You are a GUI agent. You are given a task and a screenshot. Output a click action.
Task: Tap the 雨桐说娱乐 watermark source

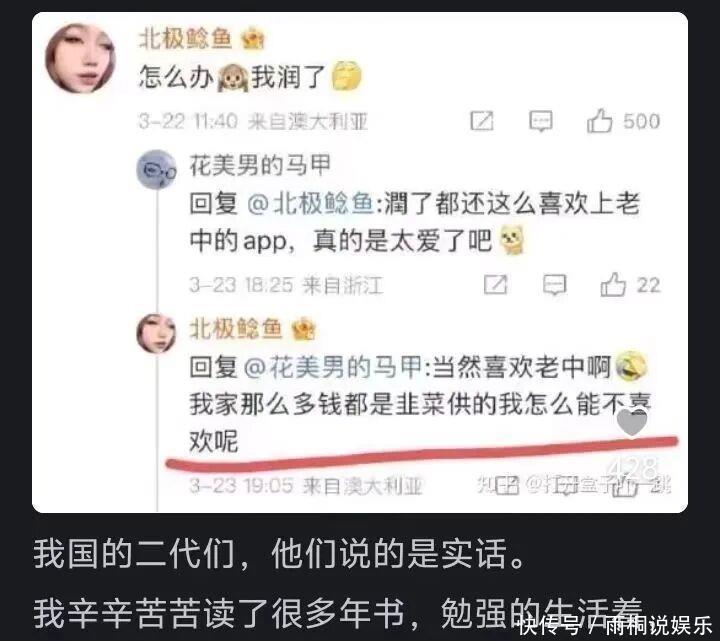(658, 626)
